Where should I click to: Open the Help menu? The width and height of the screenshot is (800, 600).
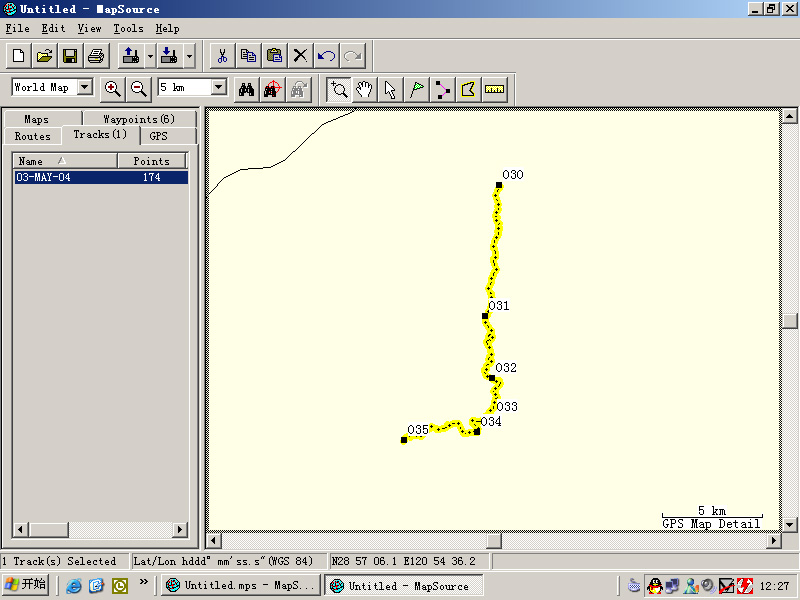pyautogui.click(x=167, y=29)
